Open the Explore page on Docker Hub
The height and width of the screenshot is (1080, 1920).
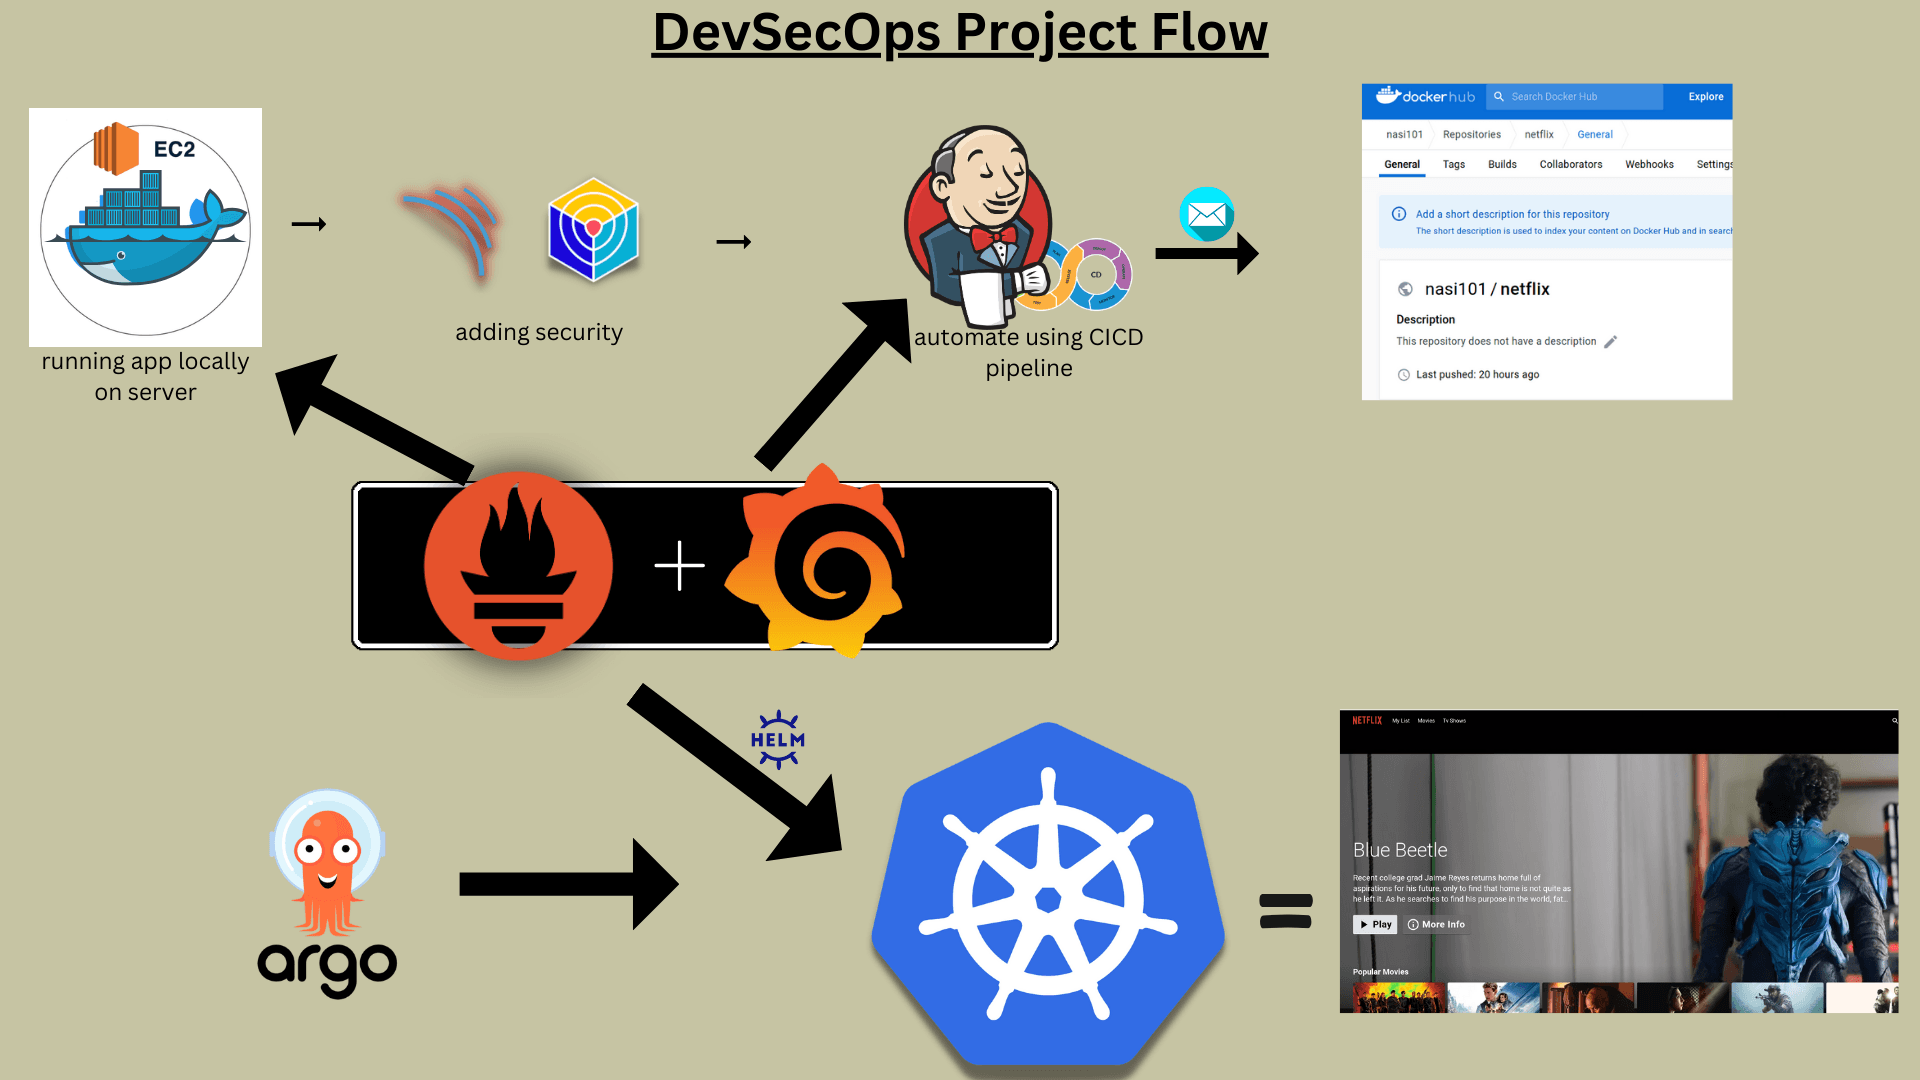point(1705,96)
